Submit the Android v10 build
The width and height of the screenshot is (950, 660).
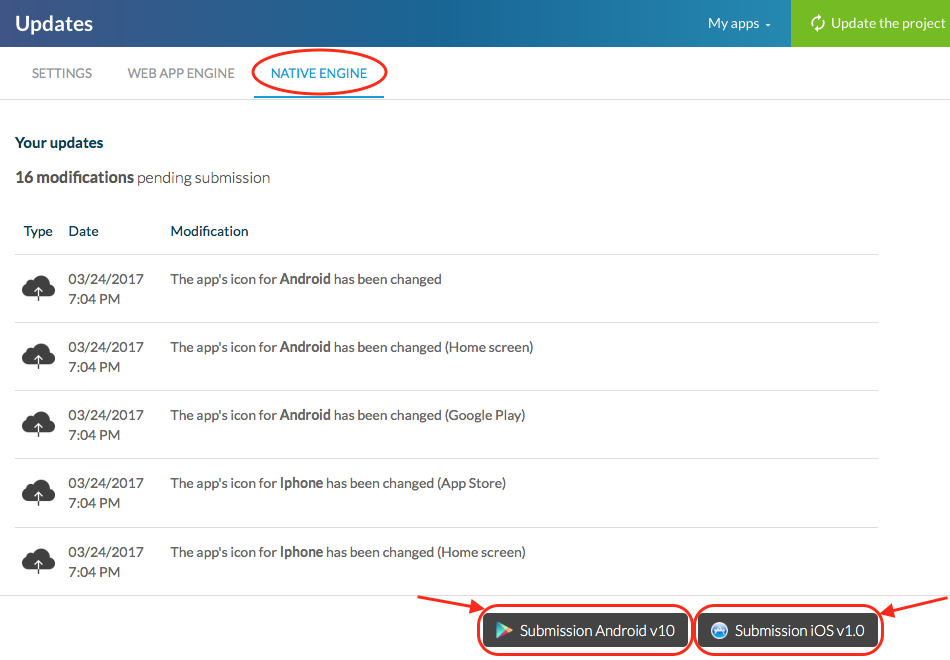click(x=586, y=631)
